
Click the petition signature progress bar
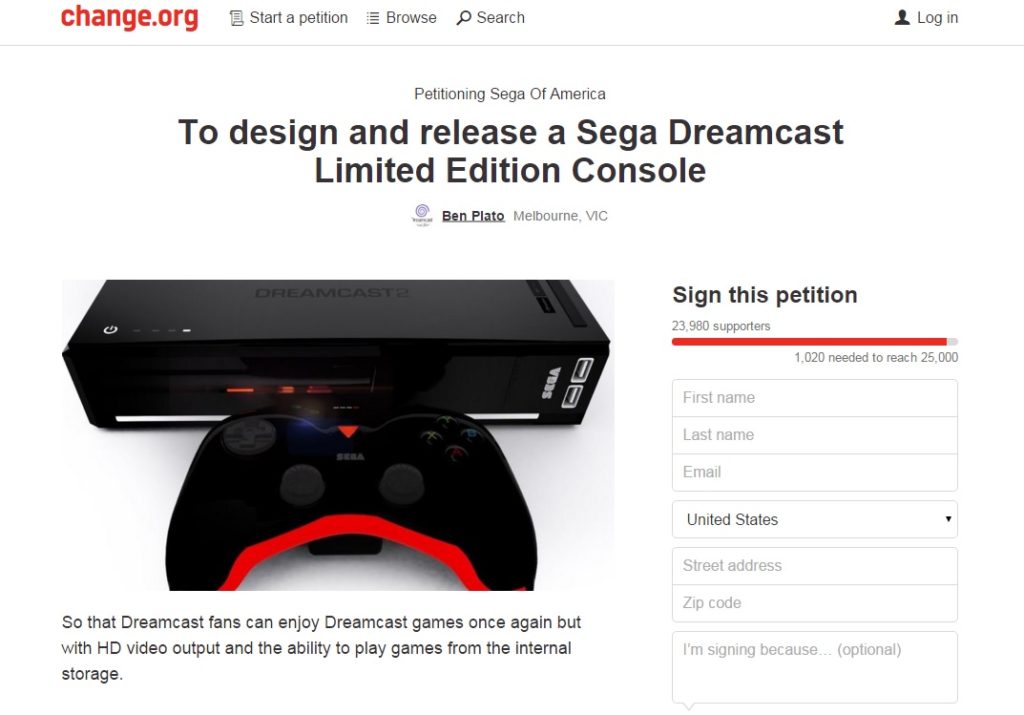tap(814, 341)
